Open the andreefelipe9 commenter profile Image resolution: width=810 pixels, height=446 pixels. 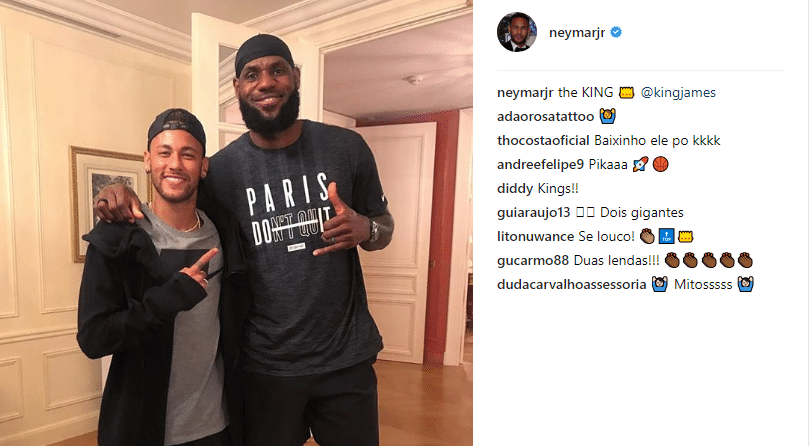540,164
